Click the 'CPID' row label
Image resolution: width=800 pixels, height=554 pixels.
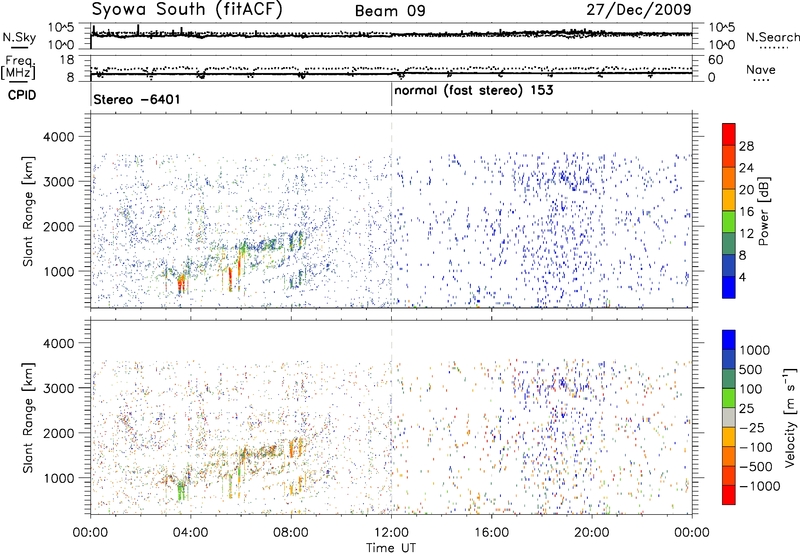pos(22,95)
